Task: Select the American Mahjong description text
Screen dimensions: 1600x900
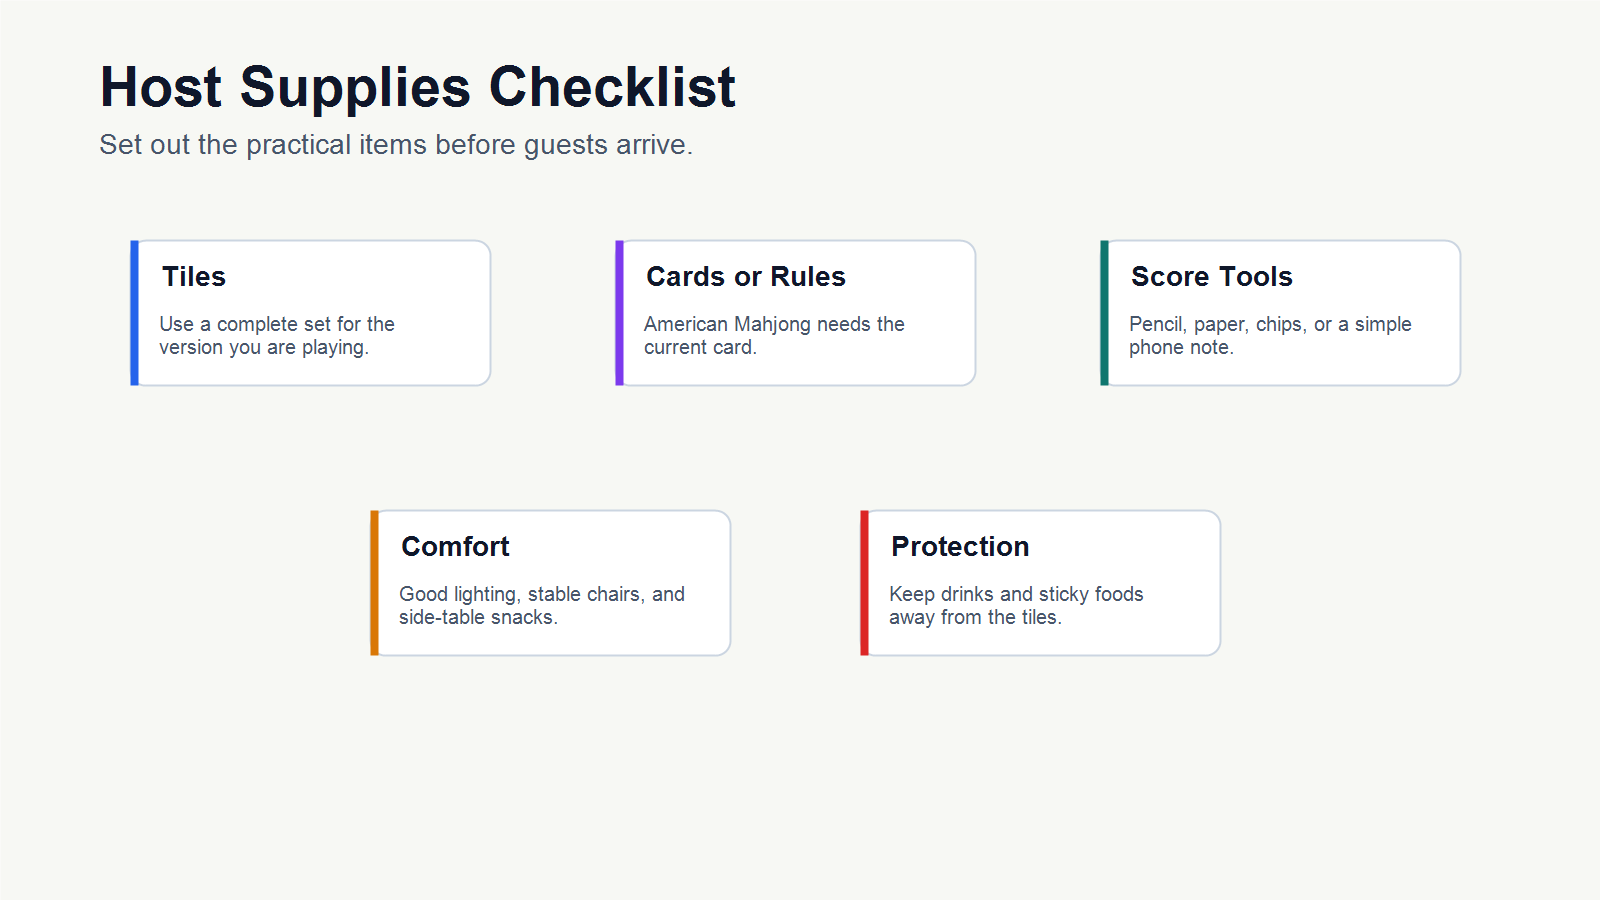Action: point(774,336)
